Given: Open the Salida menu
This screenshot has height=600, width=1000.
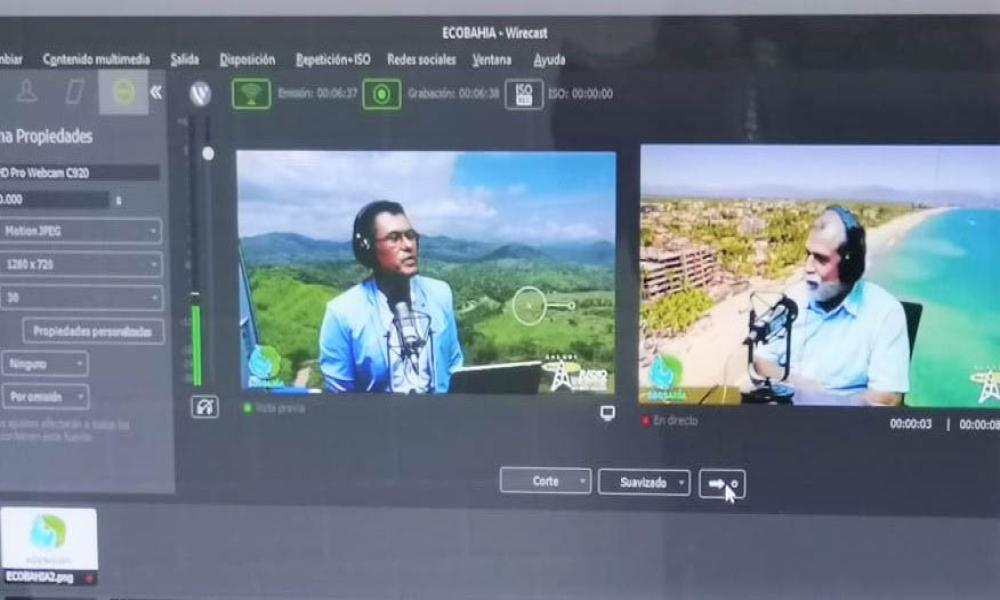Looking at the screenshot, I should tap(184, 60).
